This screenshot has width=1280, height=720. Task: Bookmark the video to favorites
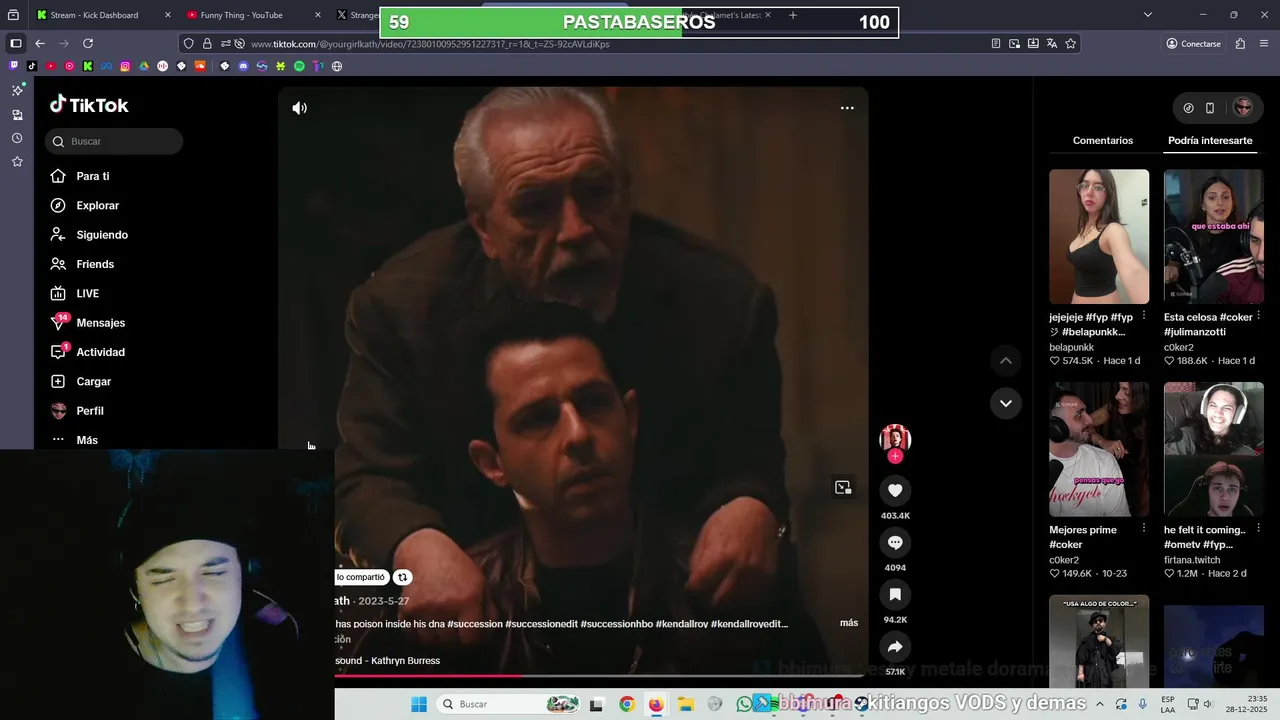tap(895, 594)
